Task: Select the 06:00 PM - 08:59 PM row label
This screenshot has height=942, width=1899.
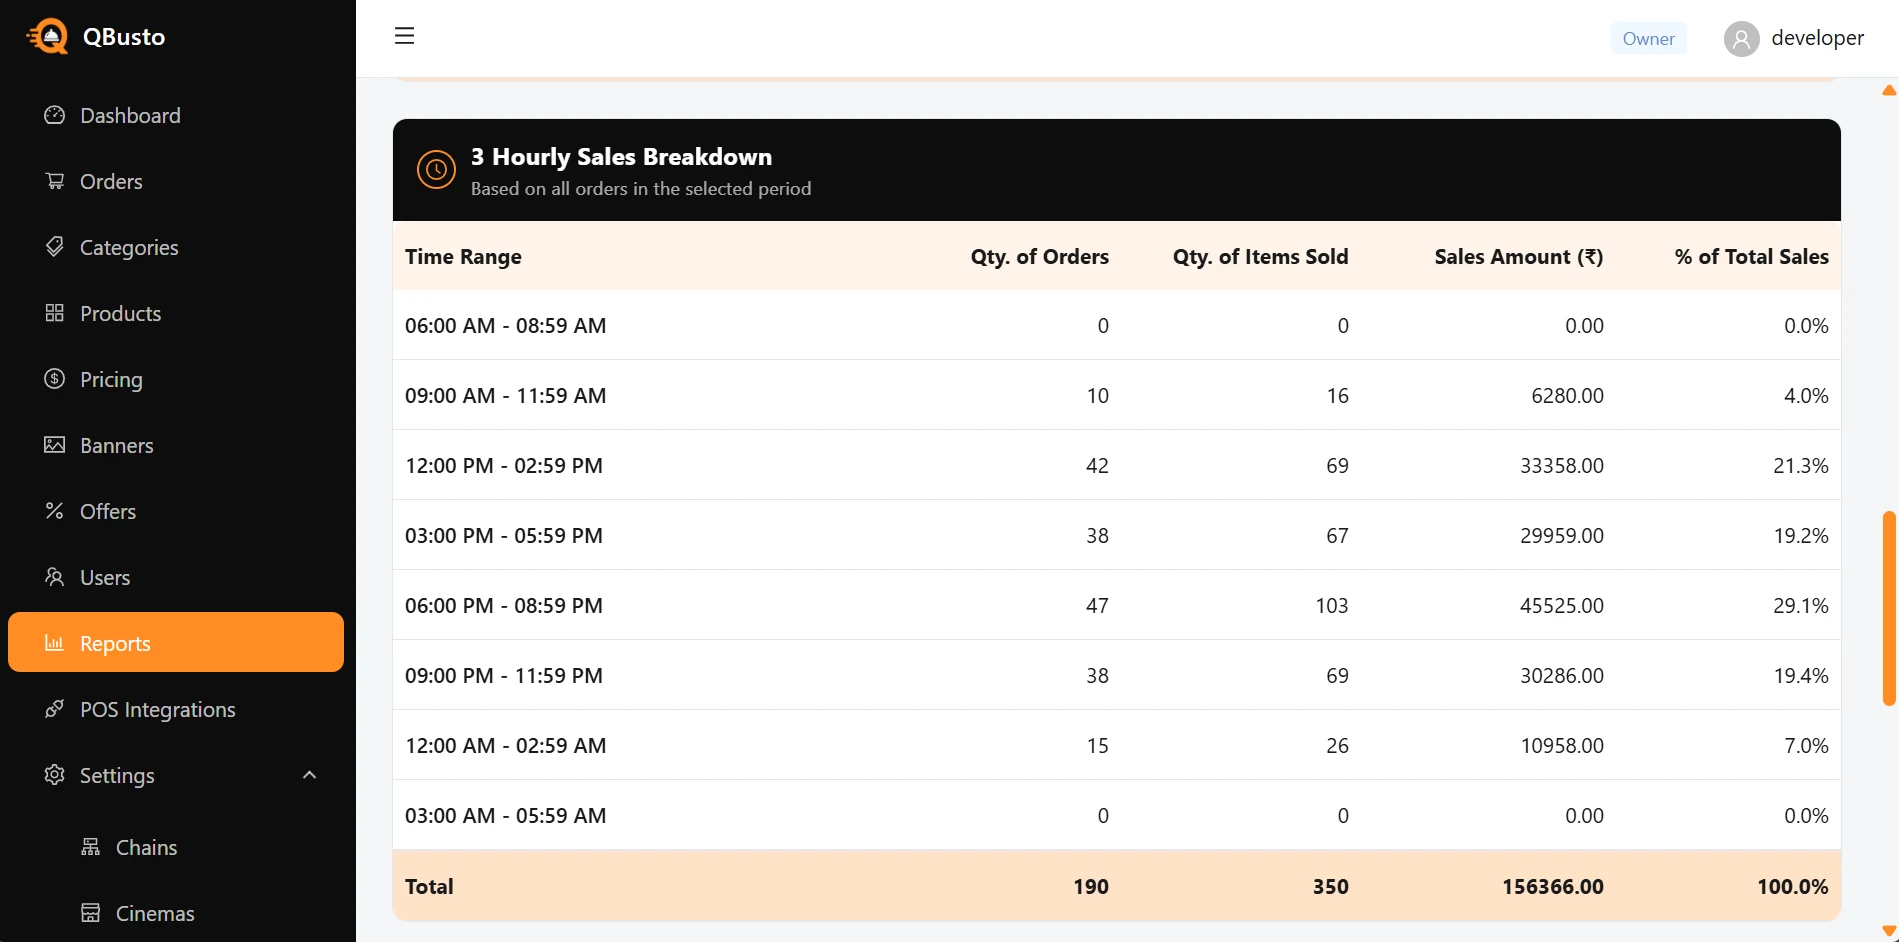Action: pos(504,605)
